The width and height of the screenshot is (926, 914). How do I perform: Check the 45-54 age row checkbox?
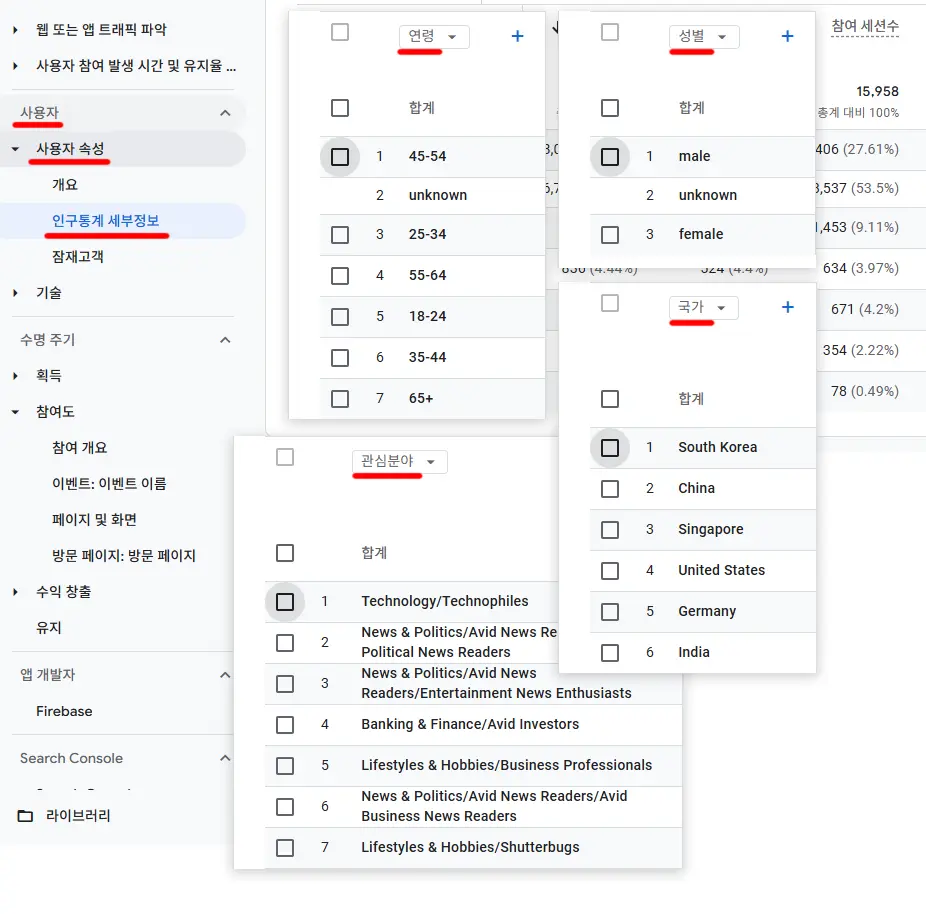340,157
